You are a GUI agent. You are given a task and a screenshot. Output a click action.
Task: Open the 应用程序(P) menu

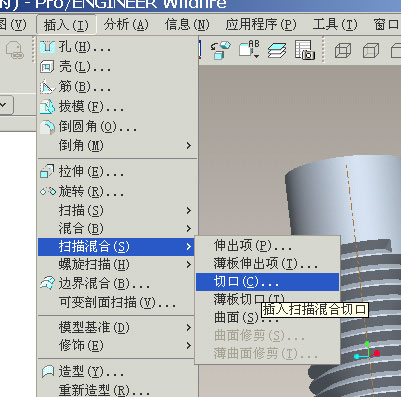point(261,25)
